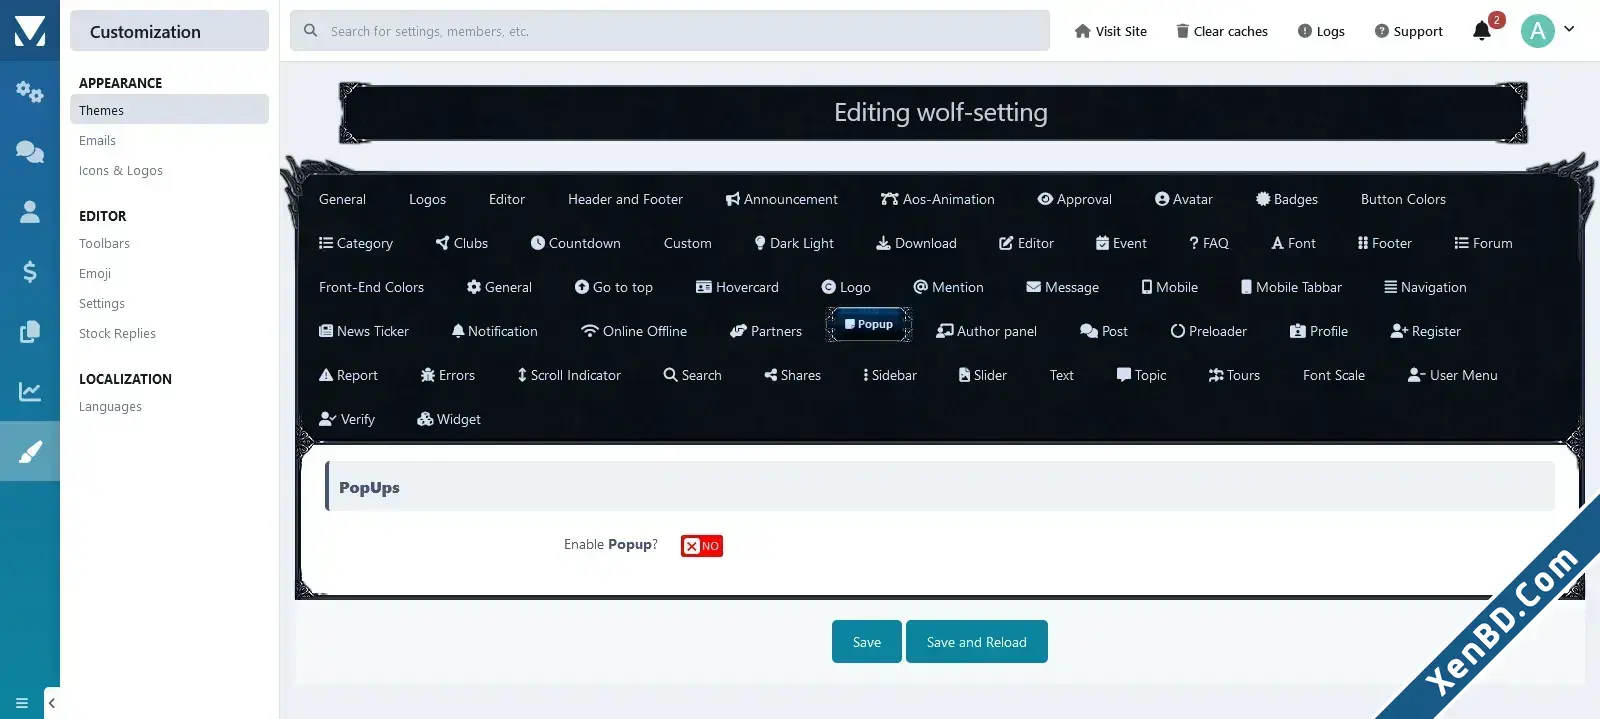Open the Category tab
The width and height of the screenshot is (1600, 719).
(x=356, y=243)
